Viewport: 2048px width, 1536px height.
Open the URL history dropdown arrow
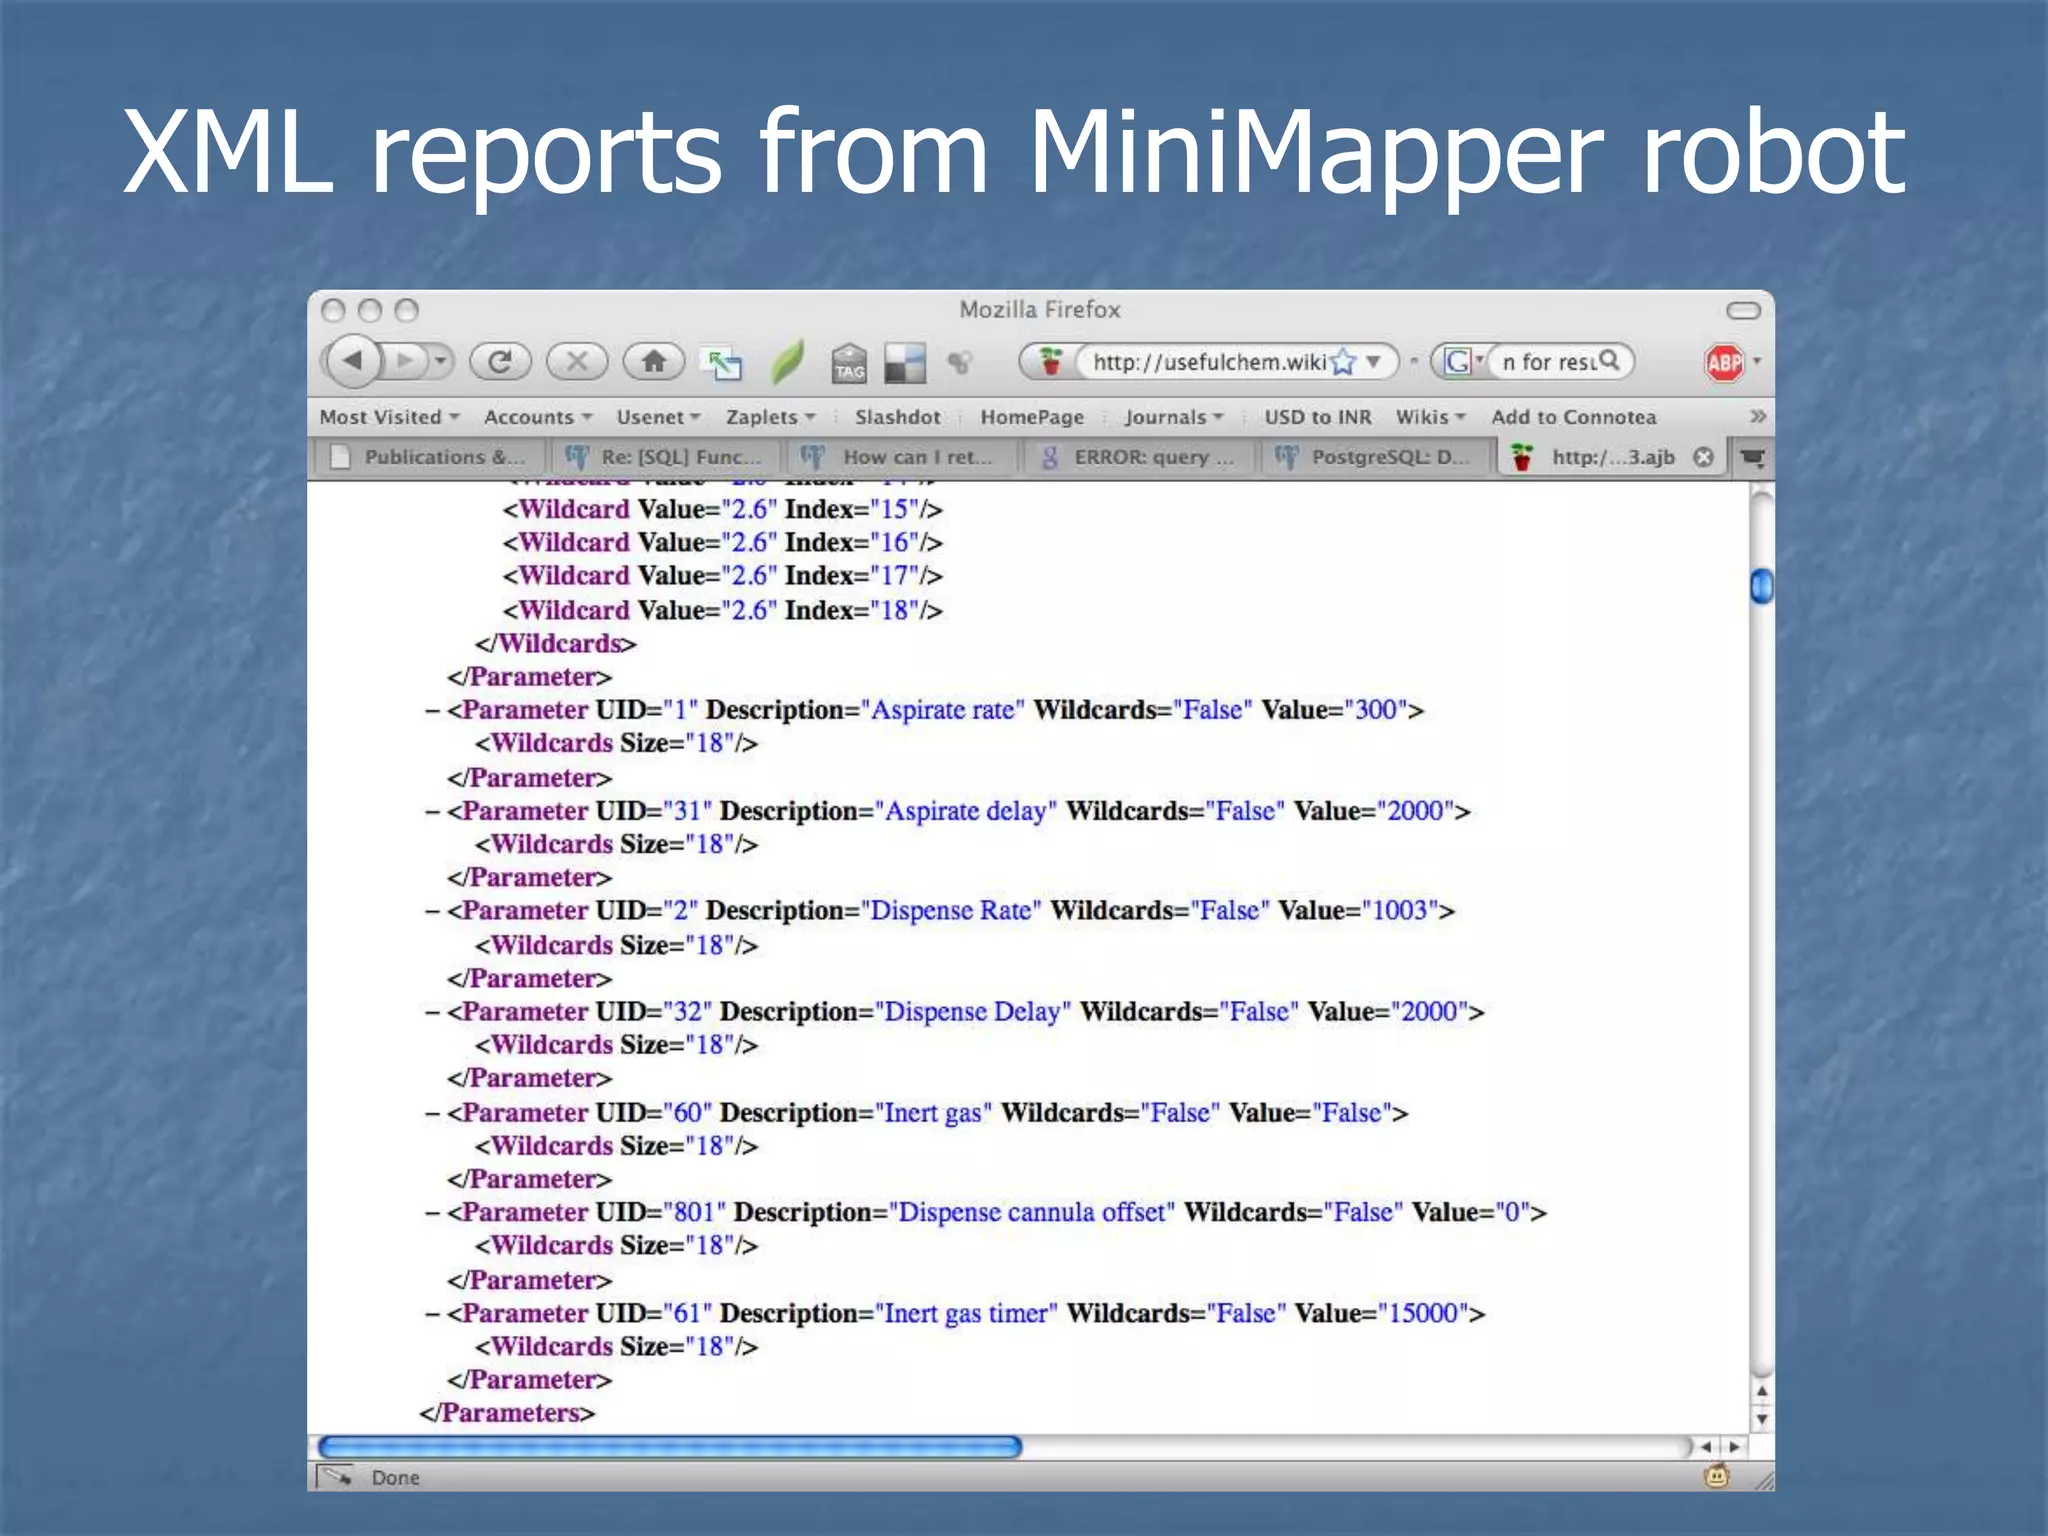pos(1374,362)
